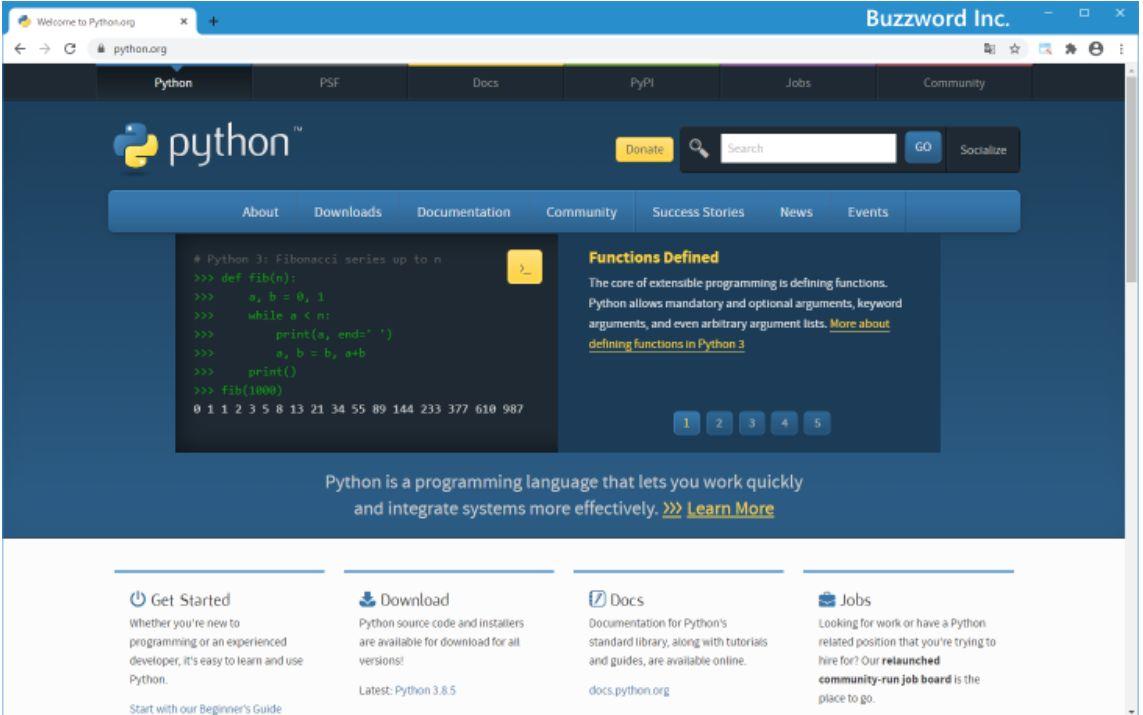
Task: Click the browser back arrow
Action: 20,49
